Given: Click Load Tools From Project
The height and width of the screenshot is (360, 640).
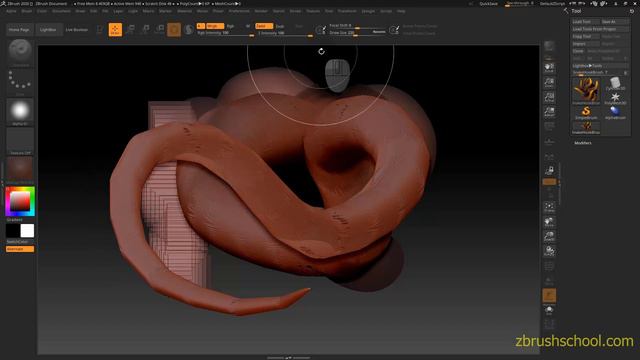Looking at the screenshot, I should pyautogui.click(x=600, y=29).
